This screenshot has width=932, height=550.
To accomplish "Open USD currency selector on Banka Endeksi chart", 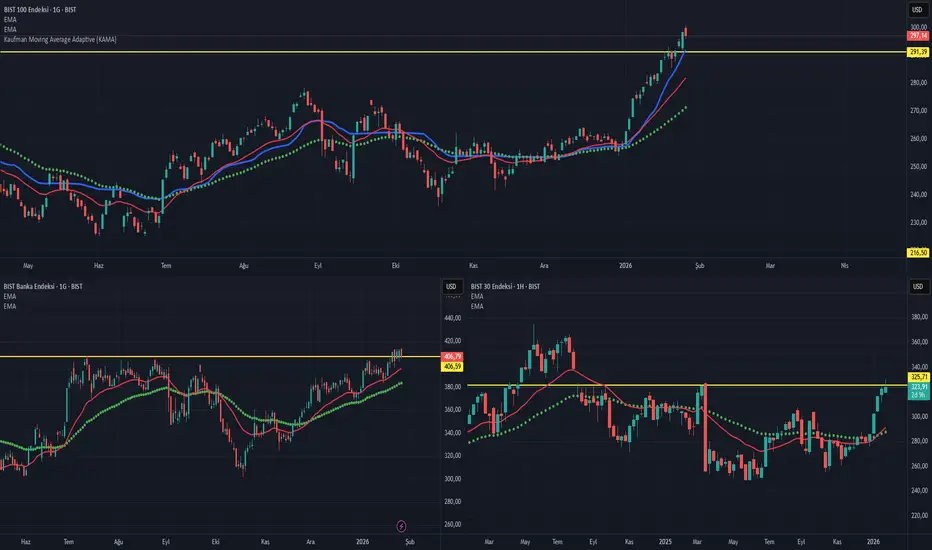I will pyautogui.click(x=451, y=288).
